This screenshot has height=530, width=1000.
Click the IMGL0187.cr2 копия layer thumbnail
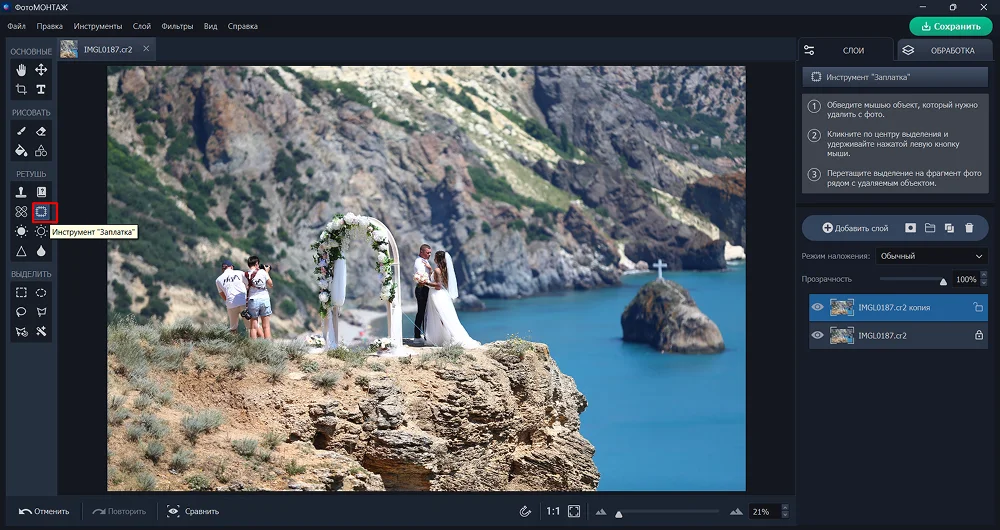tap(842, 307)
